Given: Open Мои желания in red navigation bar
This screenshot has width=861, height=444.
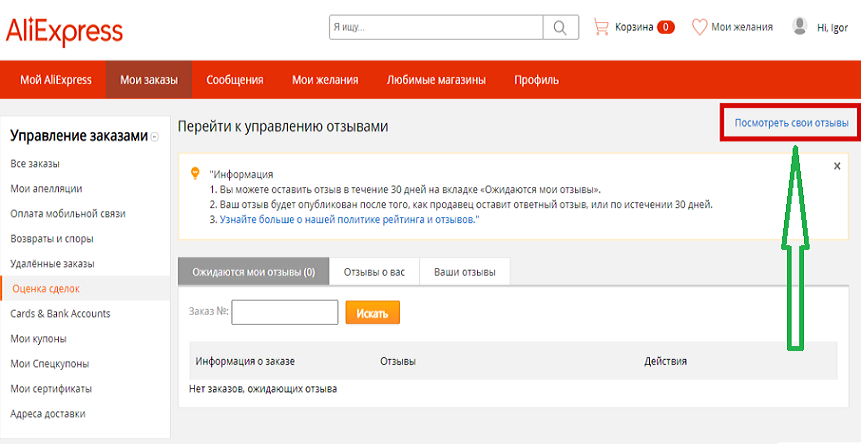Looking at the screenshot, I should [325, 80].
